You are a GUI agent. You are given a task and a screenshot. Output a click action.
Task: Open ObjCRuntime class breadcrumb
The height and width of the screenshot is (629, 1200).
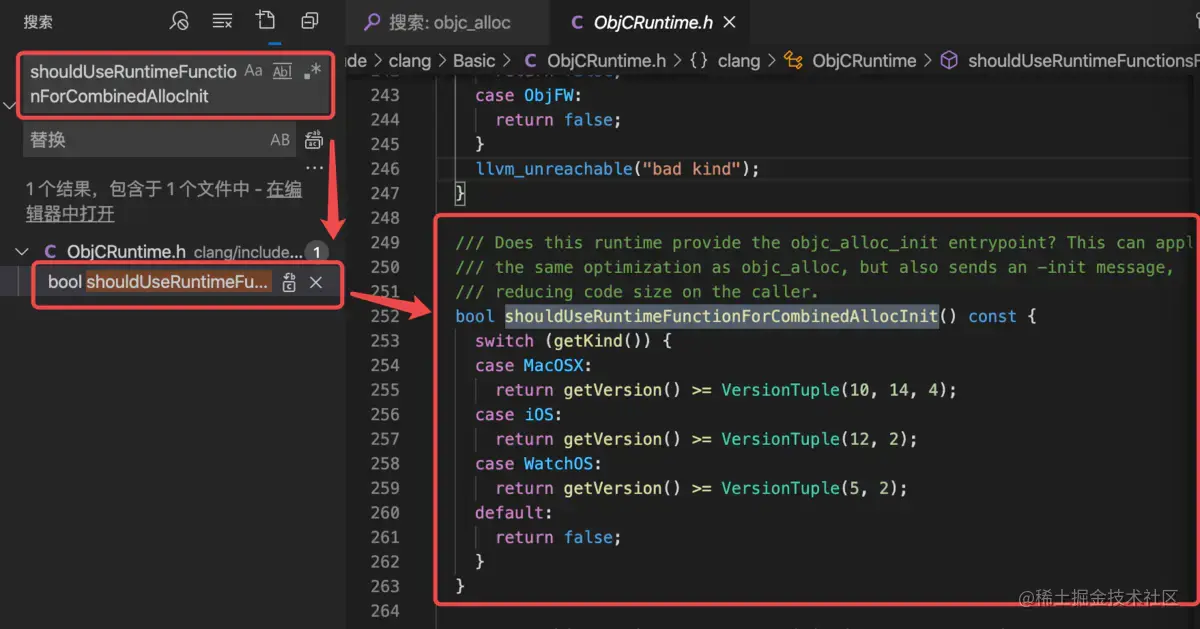864,61
